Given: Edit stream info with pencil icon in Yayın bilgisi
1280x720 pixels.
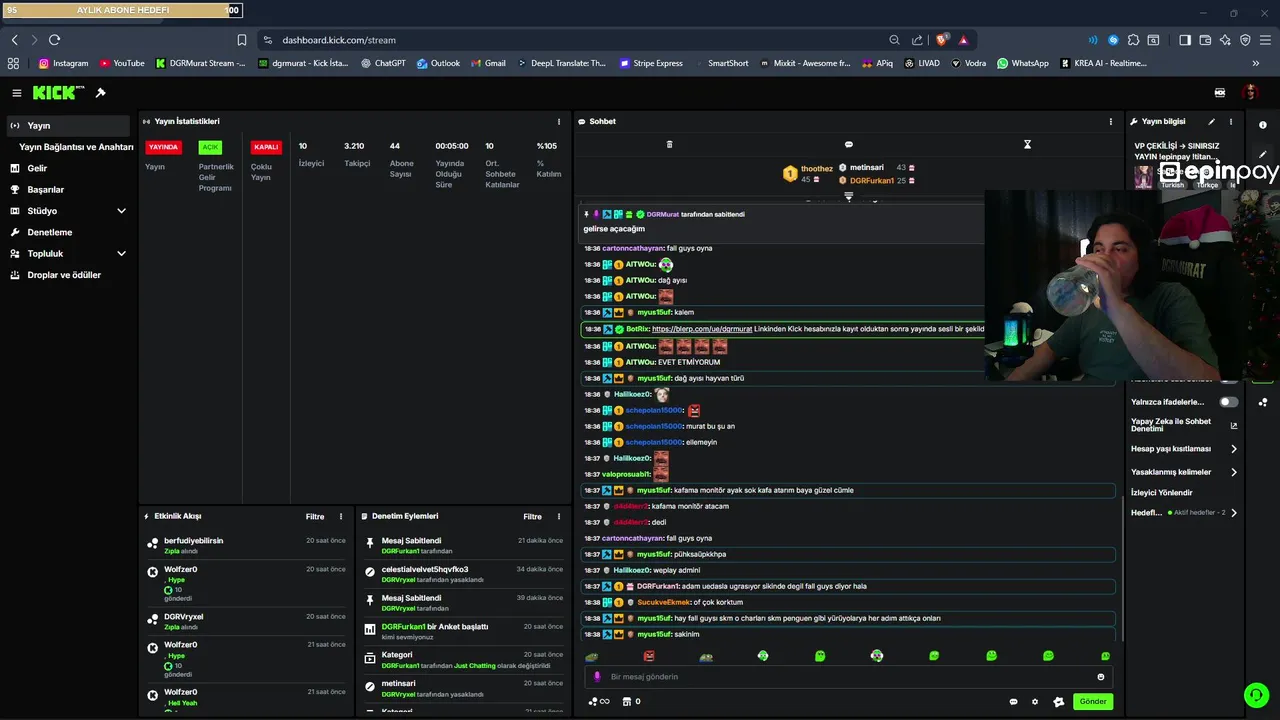Looking at the screenshot, I should tap(1212, 122).
